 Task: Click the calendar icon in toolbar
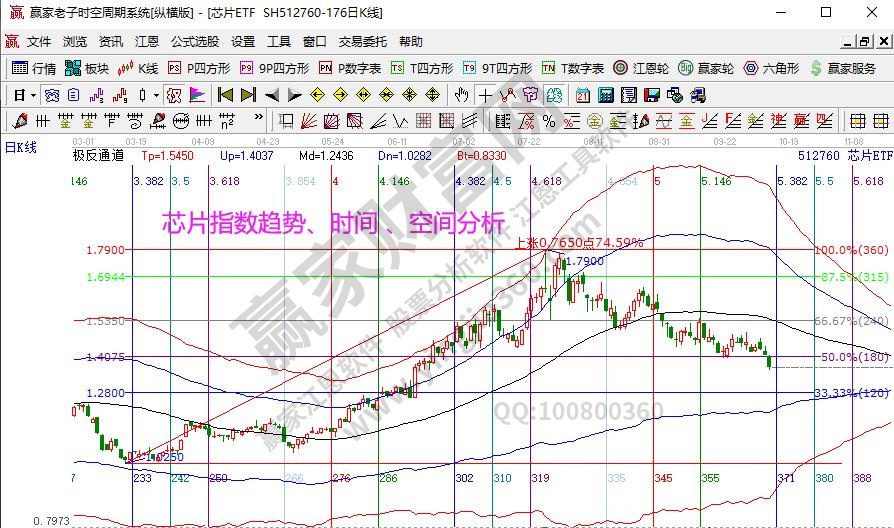click(x=583, y=95)
